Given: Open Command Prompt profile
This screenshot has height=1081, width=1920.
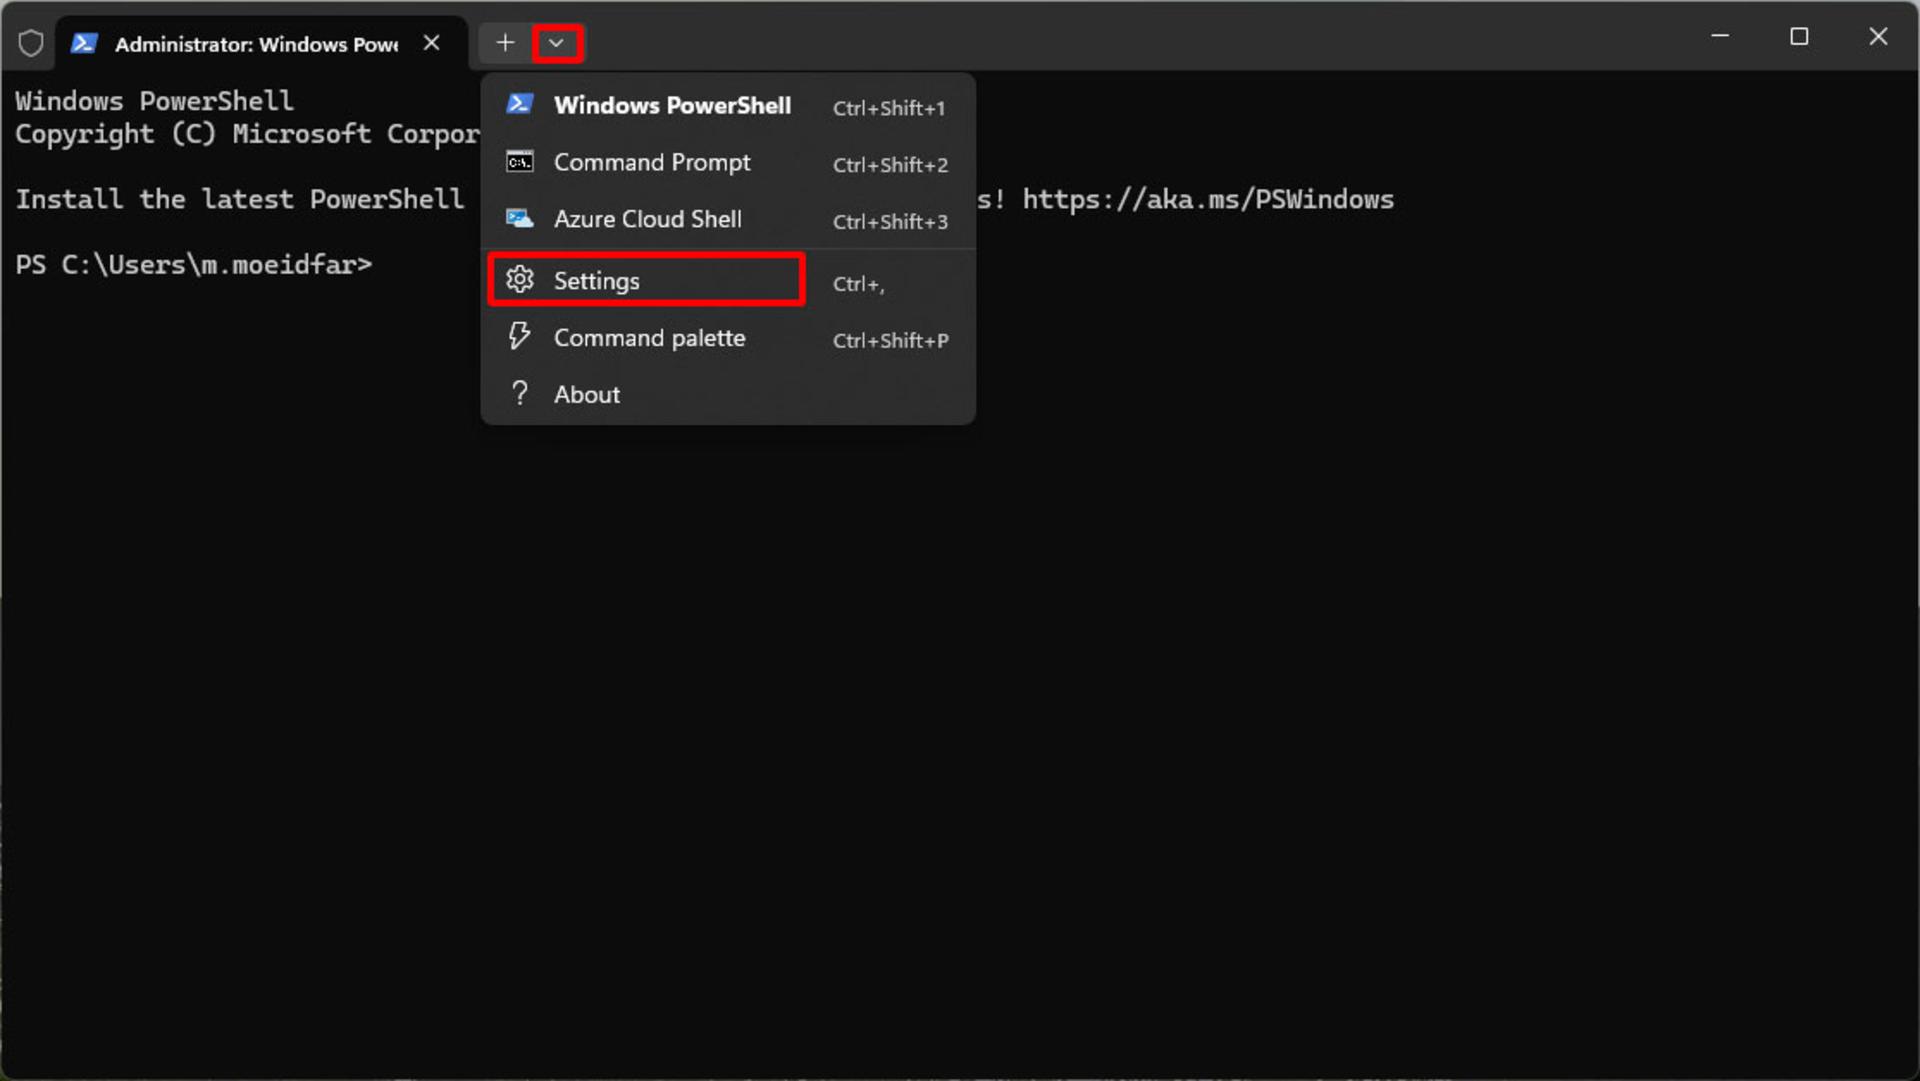Looking at the screenshot, I should (728, 162).
